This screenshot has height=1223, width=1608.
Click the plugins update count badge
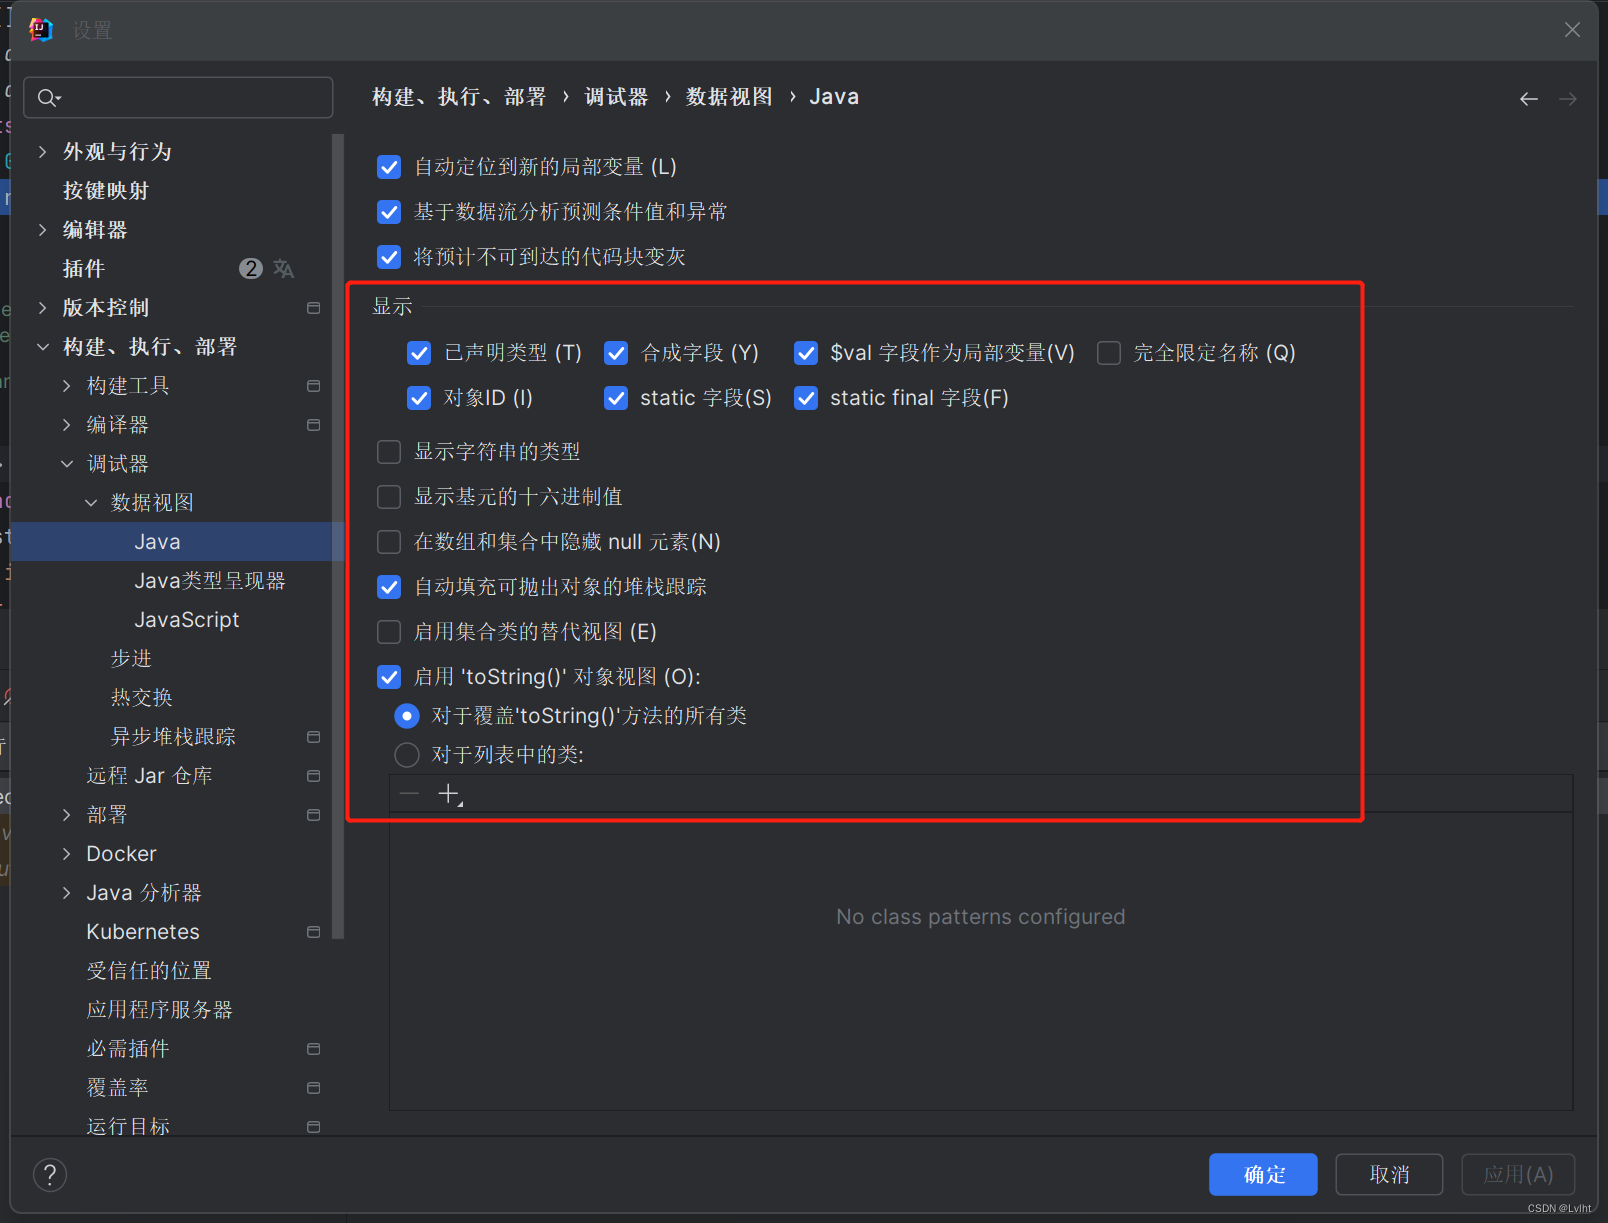pyautogui.click(x=250, y=268)
